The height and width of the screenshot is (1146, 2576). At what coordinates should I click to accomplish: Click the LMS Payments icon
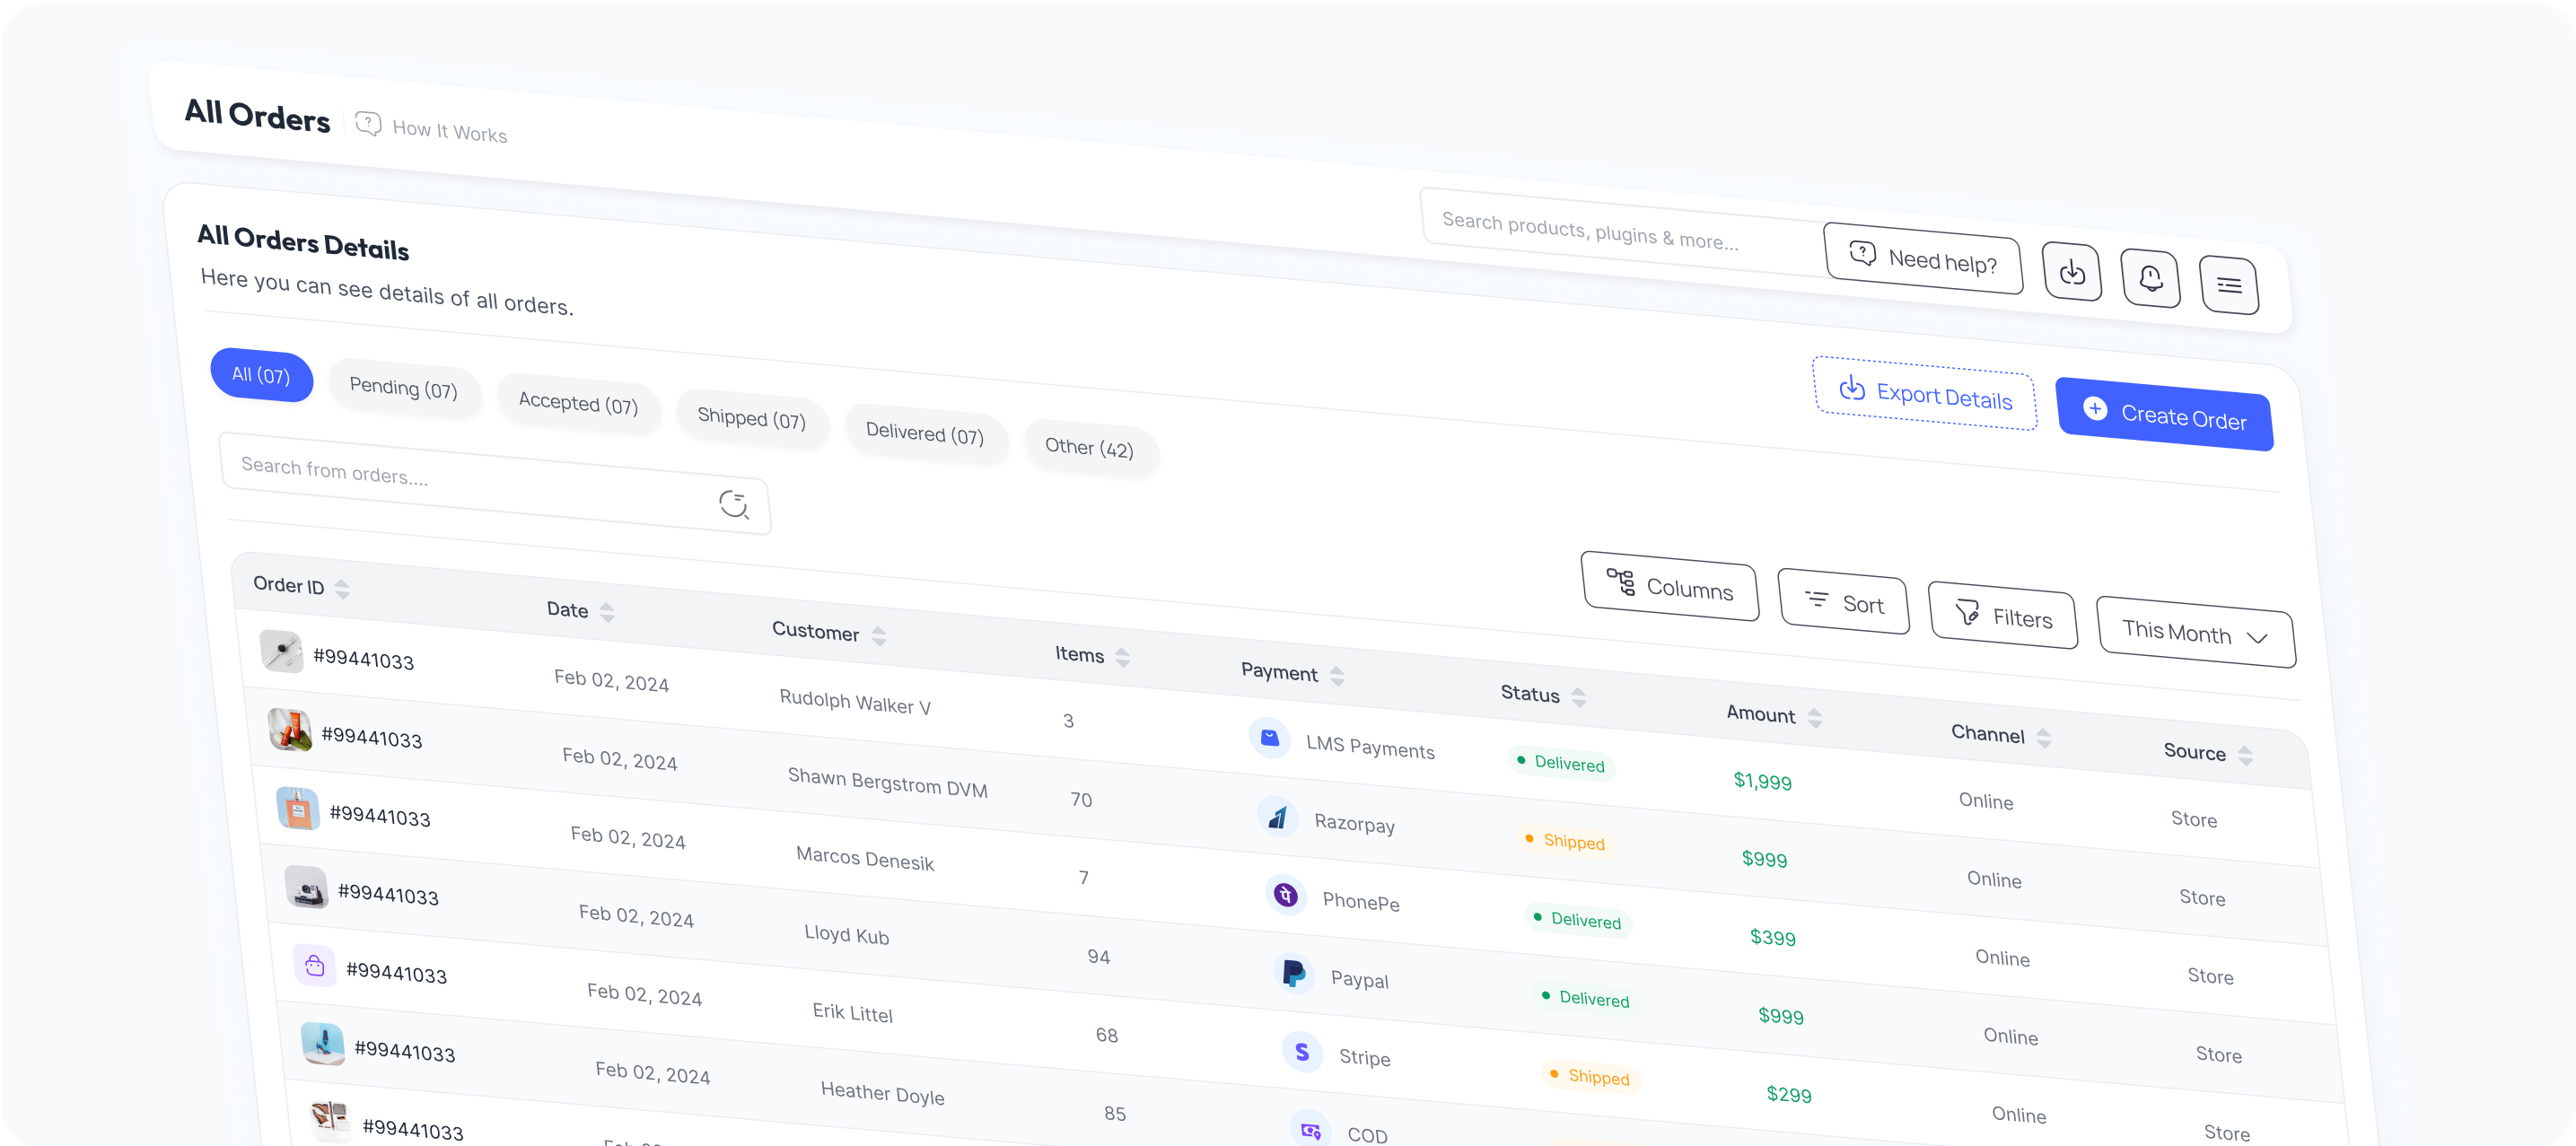1269,738
